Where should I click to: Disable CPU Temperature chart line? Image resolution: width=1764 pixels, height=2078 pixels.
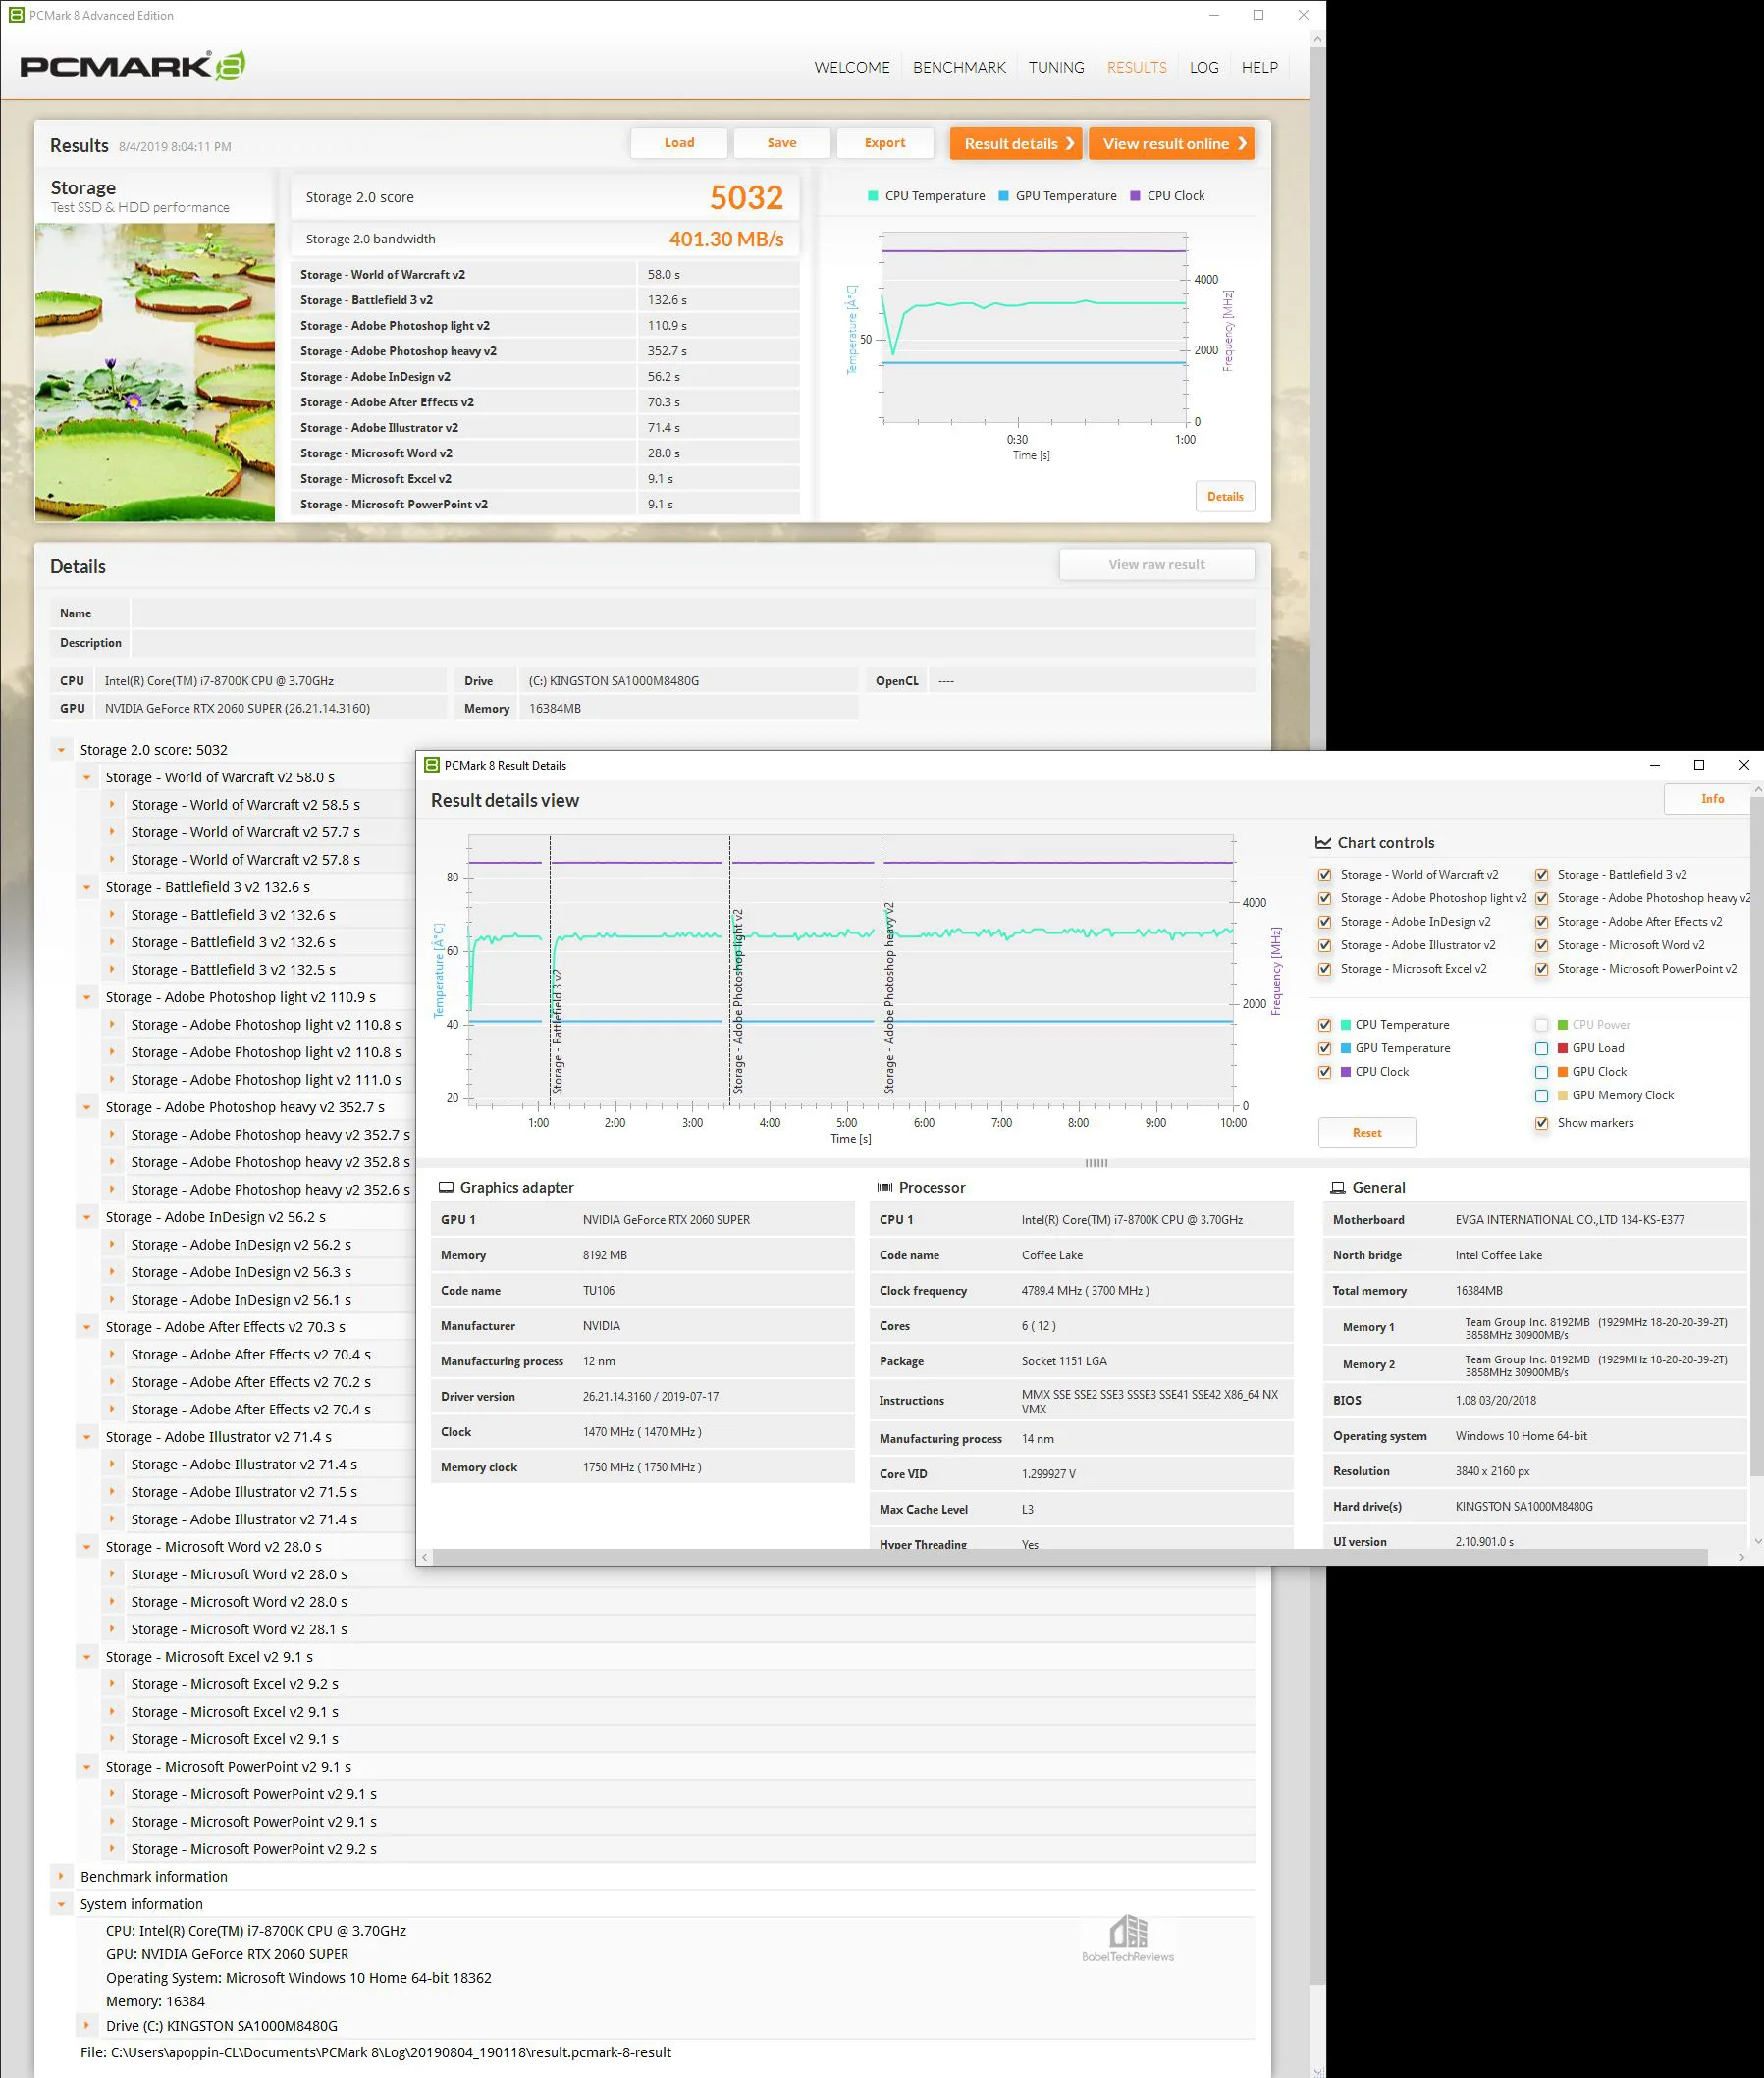point(1325,1025)
